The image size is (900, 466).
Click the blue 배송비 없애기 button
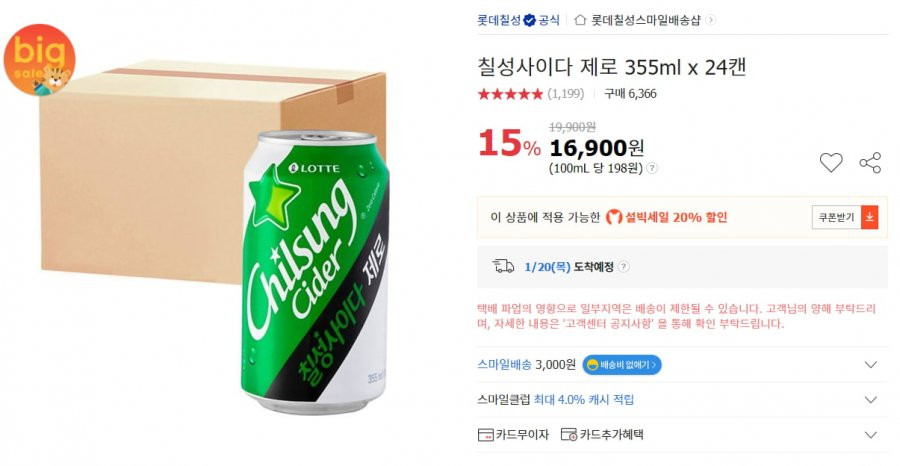coord(622,365)
